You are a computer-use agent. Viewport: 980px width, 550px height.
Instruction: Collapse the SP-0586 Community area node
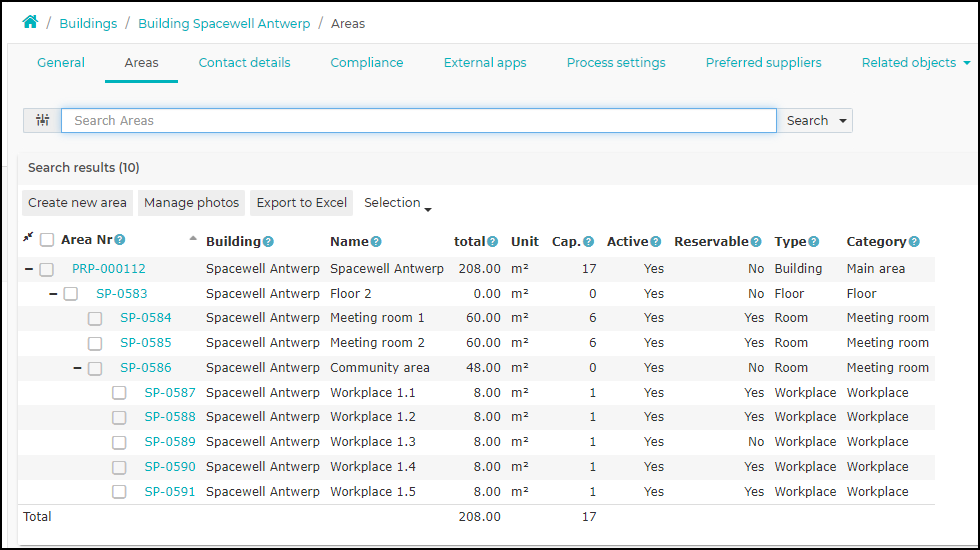point(78,368)
